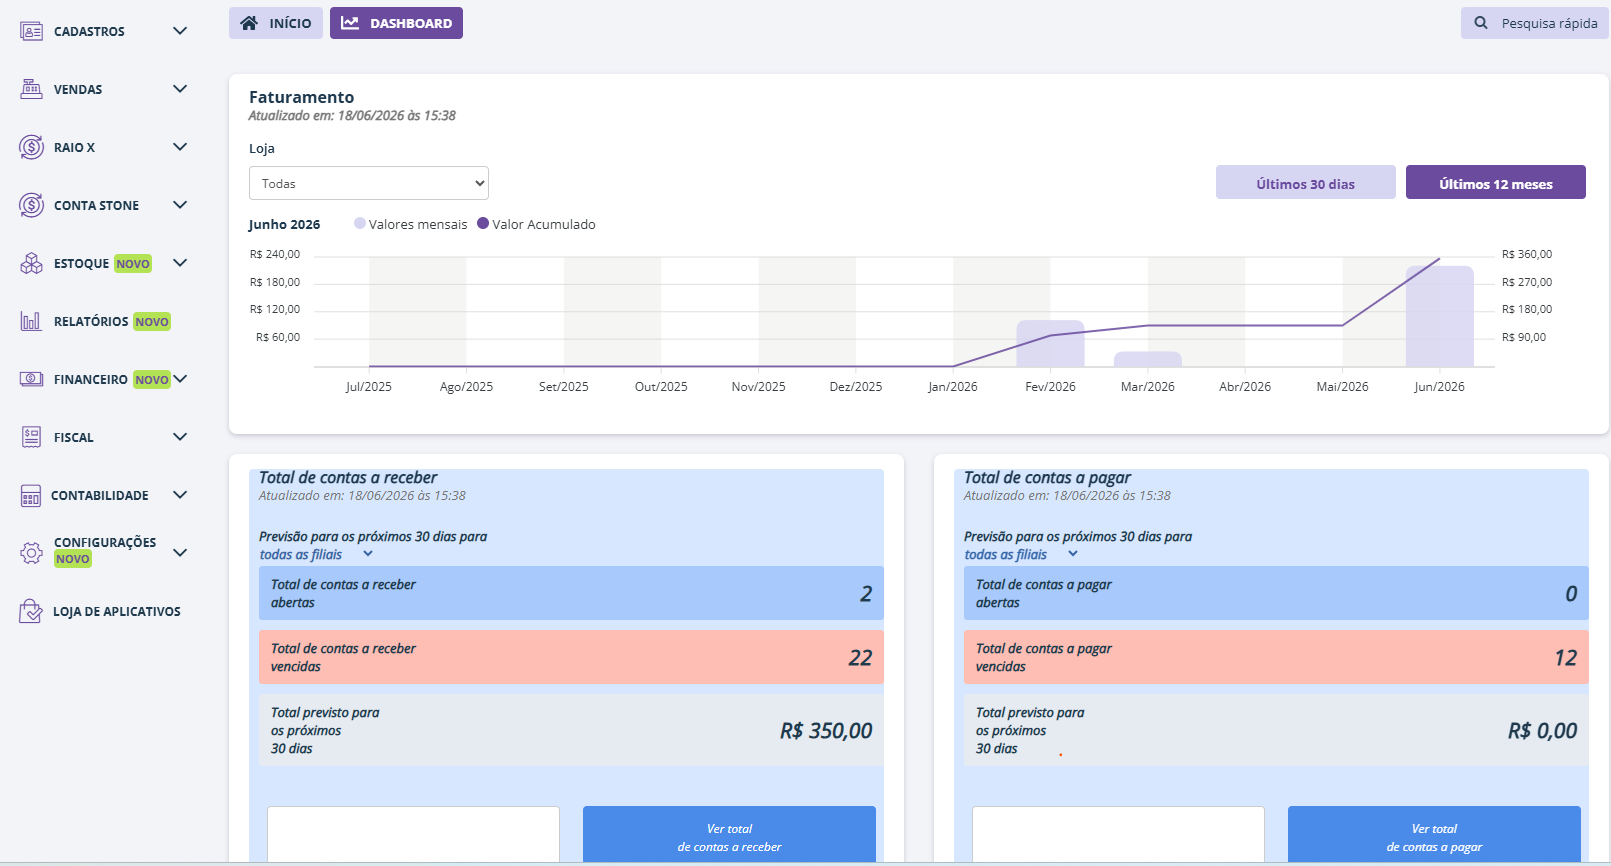Click the Vendas cash register icon
The width and height of the screenshot is (1611, 866).
click(x=31, y=89)
